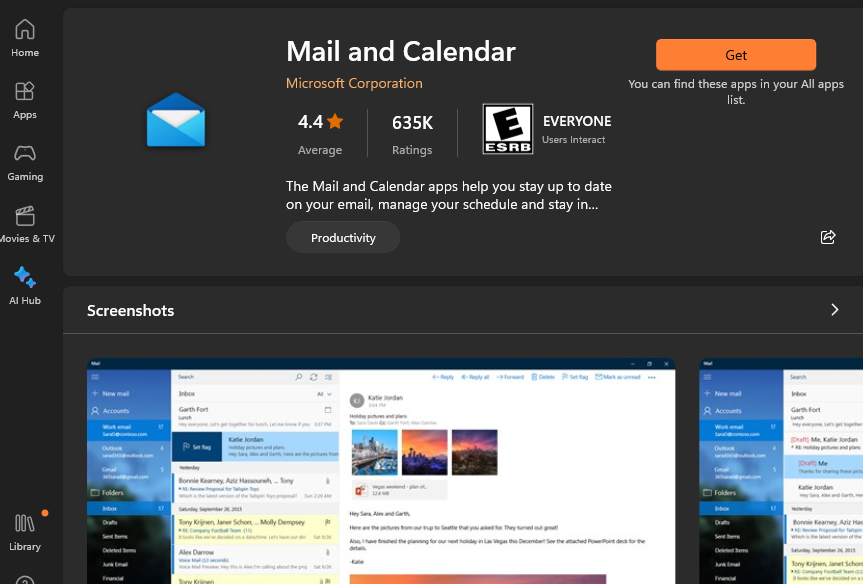Open the AI Hub section
863x584 pixels.
[x=24, y=285]
